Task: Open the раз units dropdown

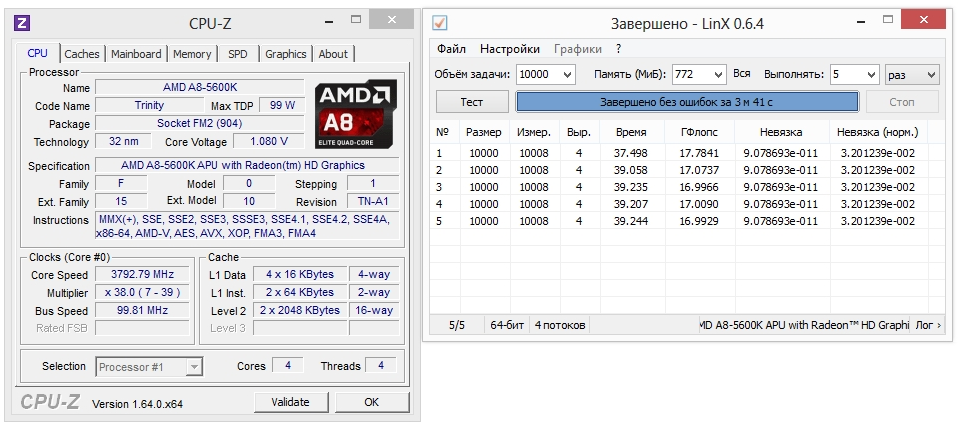Action: click(912, 75)
